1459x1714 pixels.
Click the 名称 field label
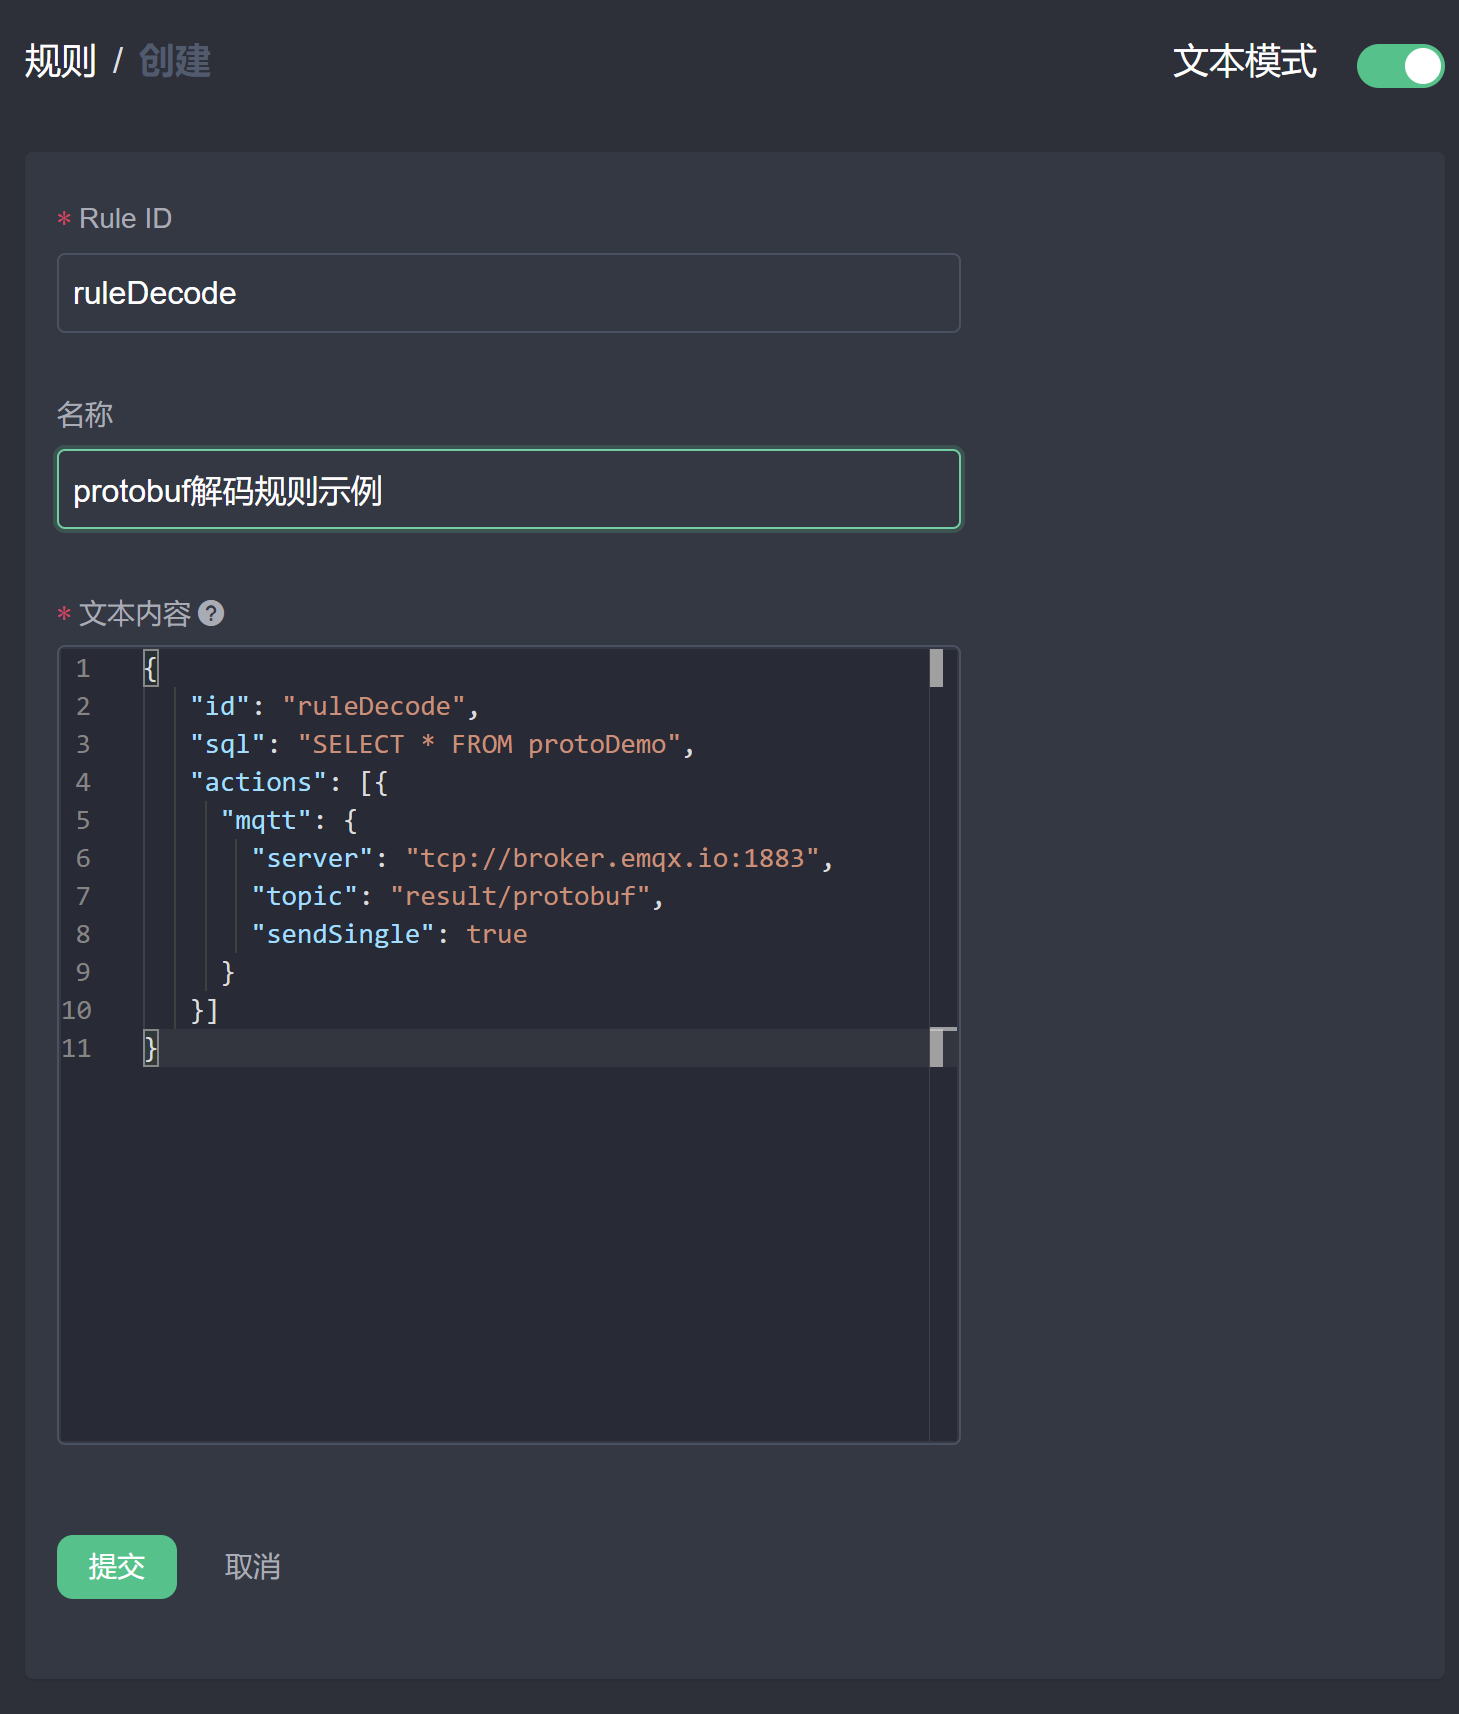(x=85, y=414)
